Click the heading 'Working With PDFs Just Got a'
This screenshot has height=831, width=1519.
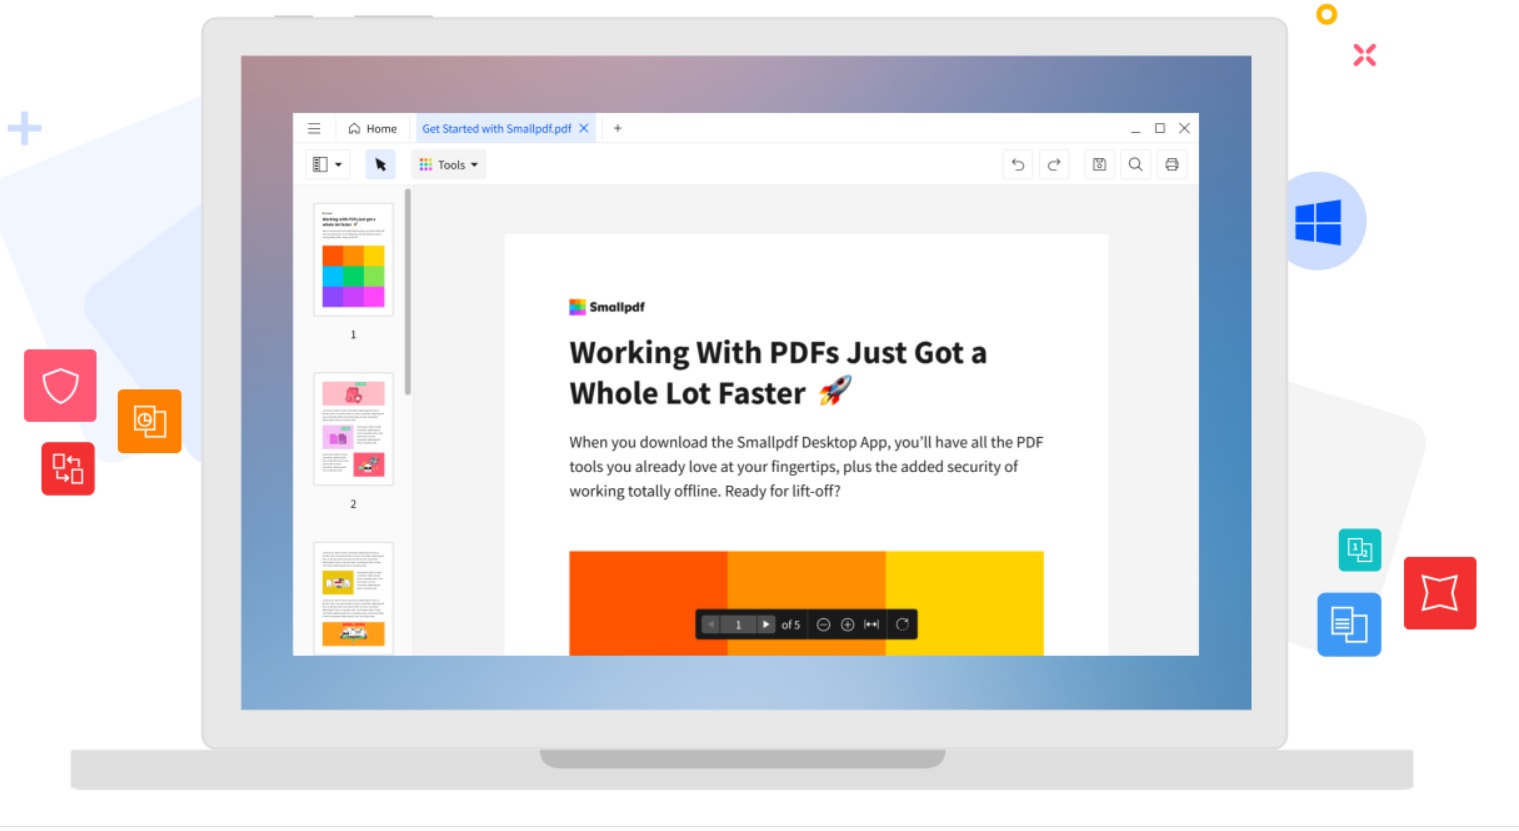778,353
